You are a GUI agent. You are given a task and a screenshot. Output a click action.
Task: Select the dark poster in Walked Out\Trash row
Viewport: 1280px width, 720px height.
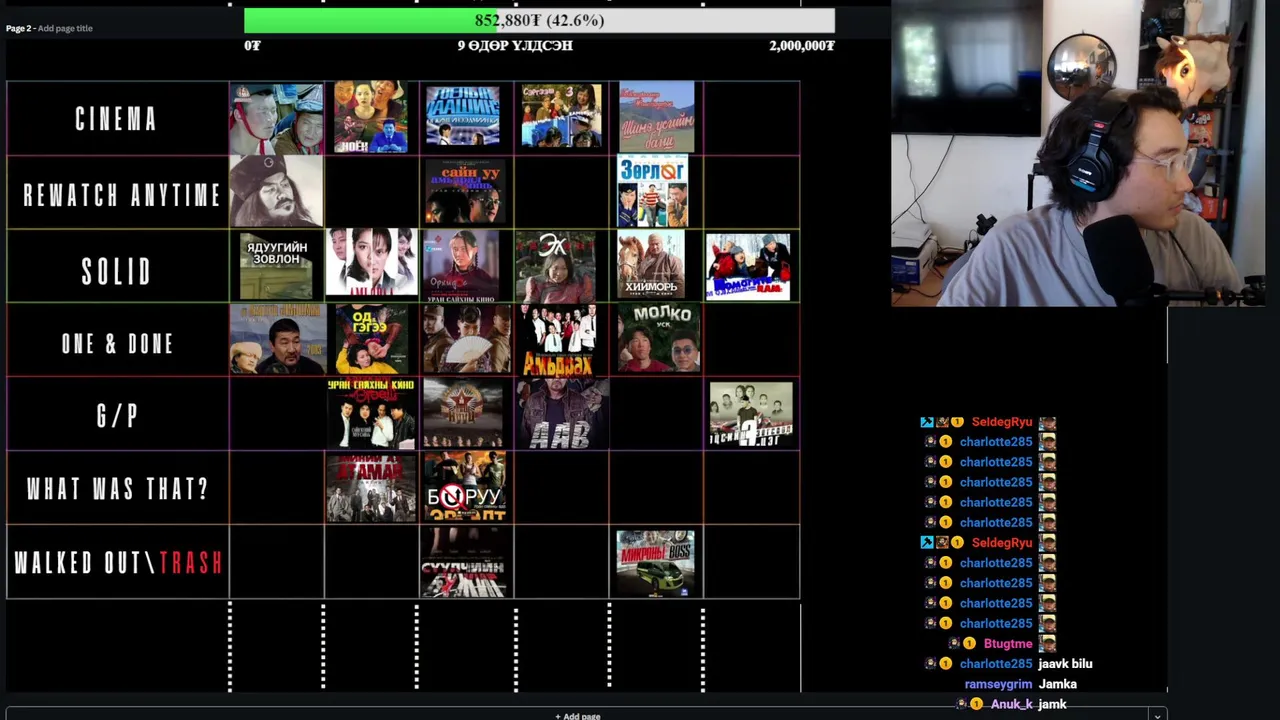[x=465, y=562]
